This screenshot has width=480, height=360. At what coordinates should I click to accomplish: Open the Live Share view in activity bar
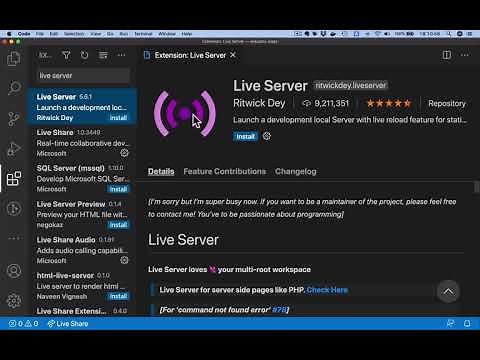14,209
